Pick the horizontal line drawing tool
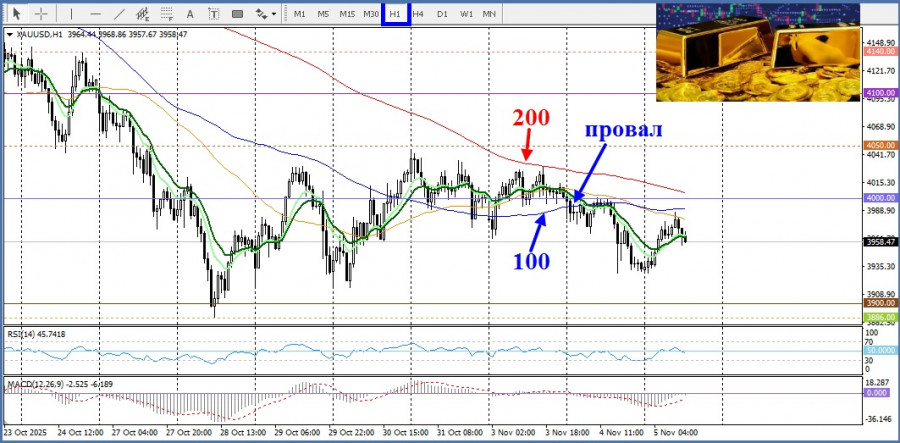The width and height of the screenshot is (900, 443). tap(95, 13)
